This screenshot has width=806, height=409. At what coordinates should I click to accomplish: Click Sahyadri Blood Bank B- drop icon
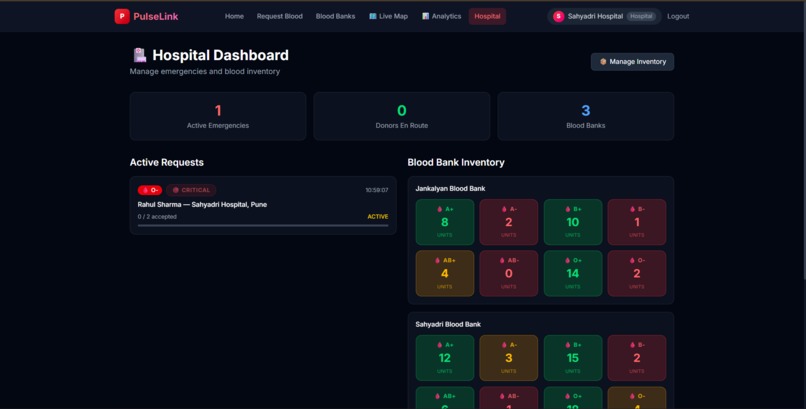coord(632,345)
